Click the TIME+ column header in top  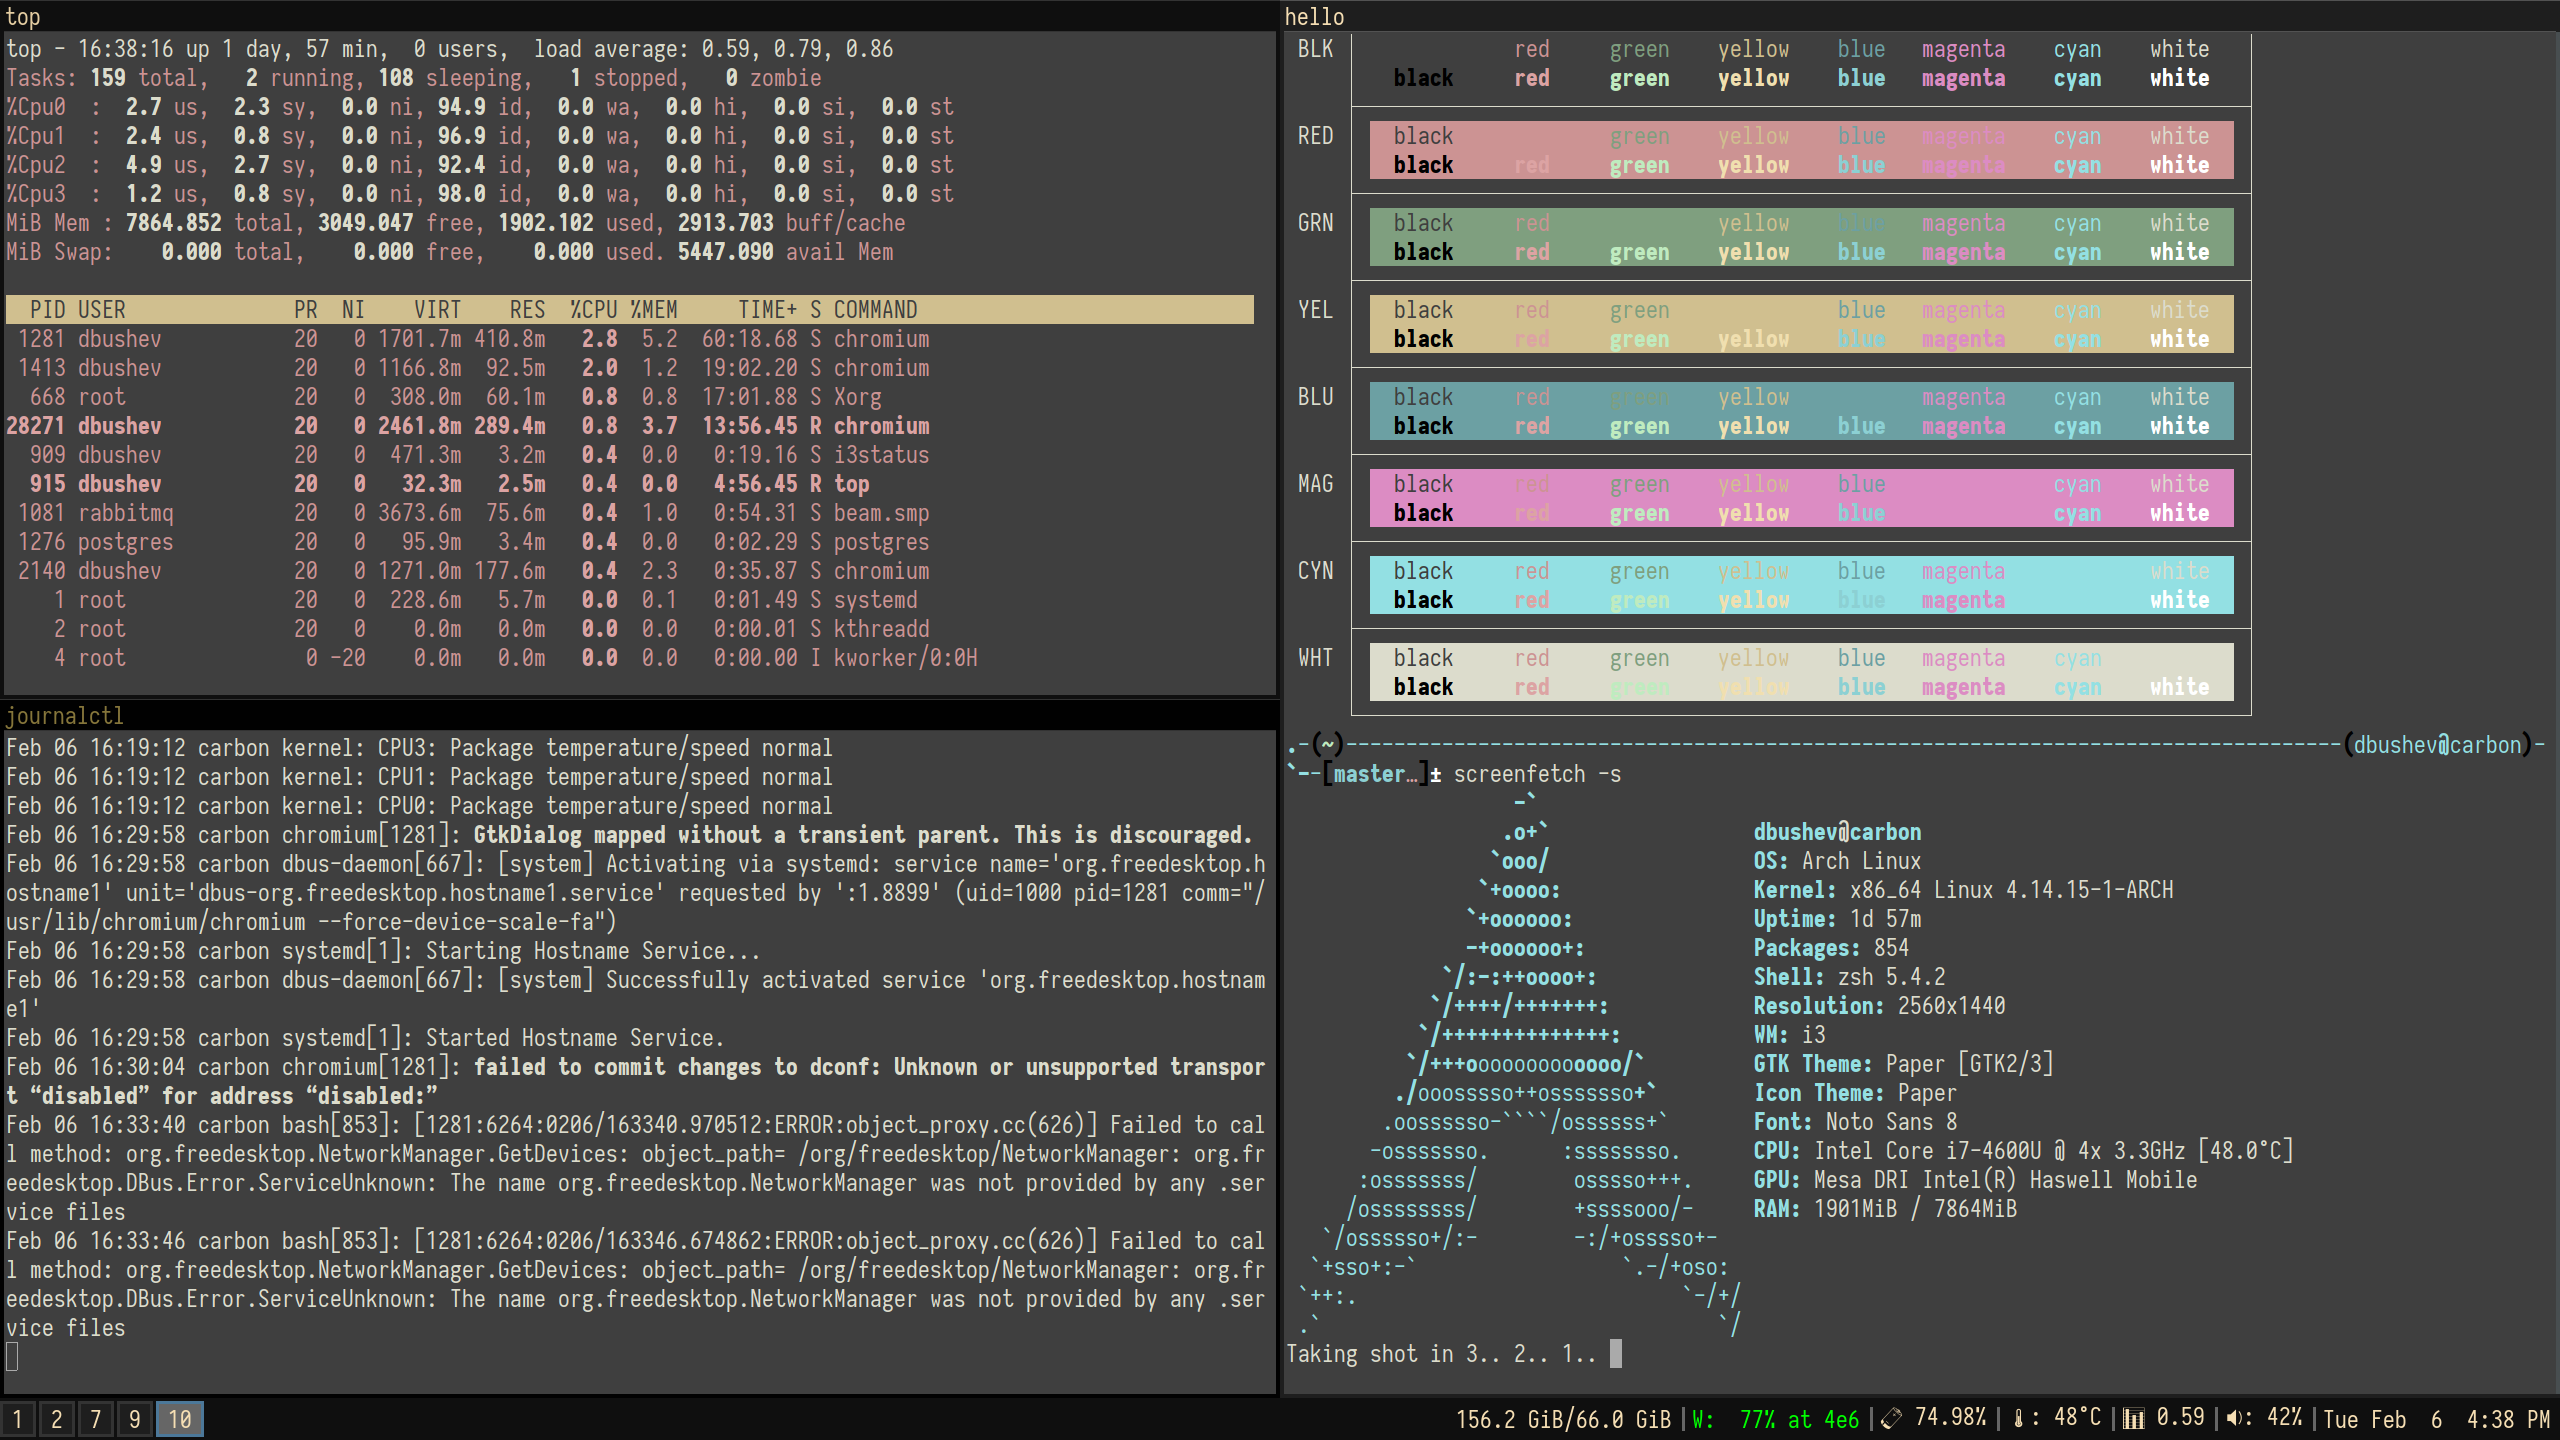(767, 310)
